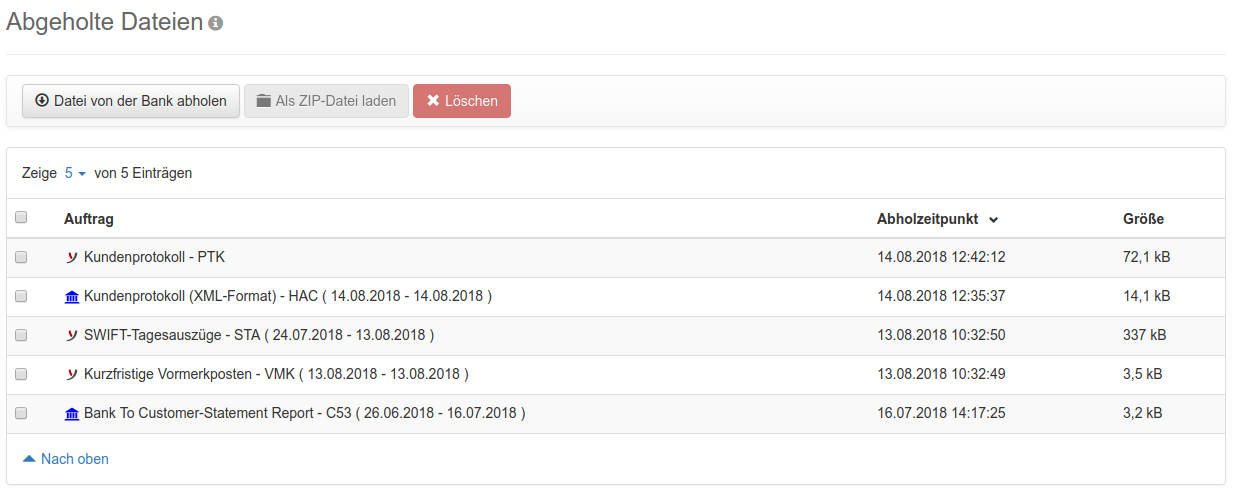Check the Kundenprotokoll - PTK row checkbox

click(x=21, y=258)
